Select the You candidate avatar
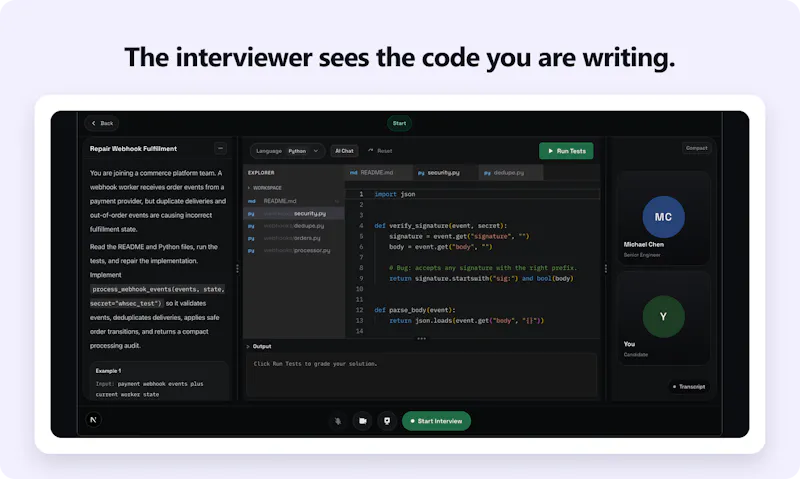Viewport: 800px width, 479px height. (x=663, y=316)
